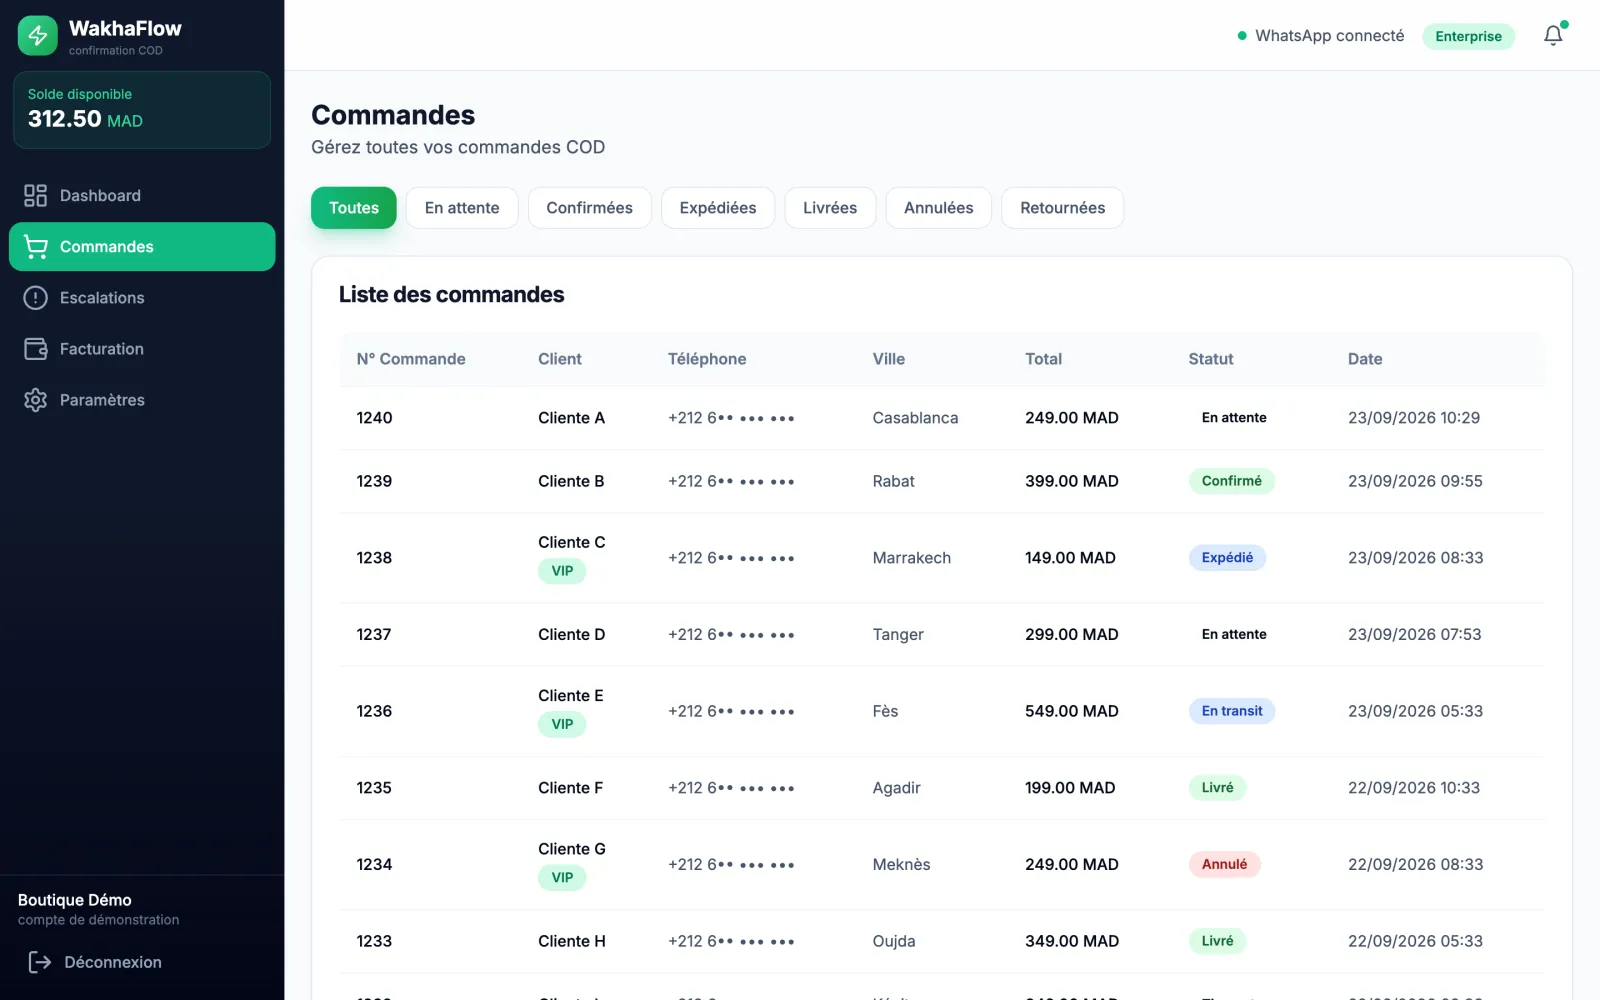Click the Annulé status badge
The width and height of the screenshot is (1600, 1000).
[x=1225, y=864]
